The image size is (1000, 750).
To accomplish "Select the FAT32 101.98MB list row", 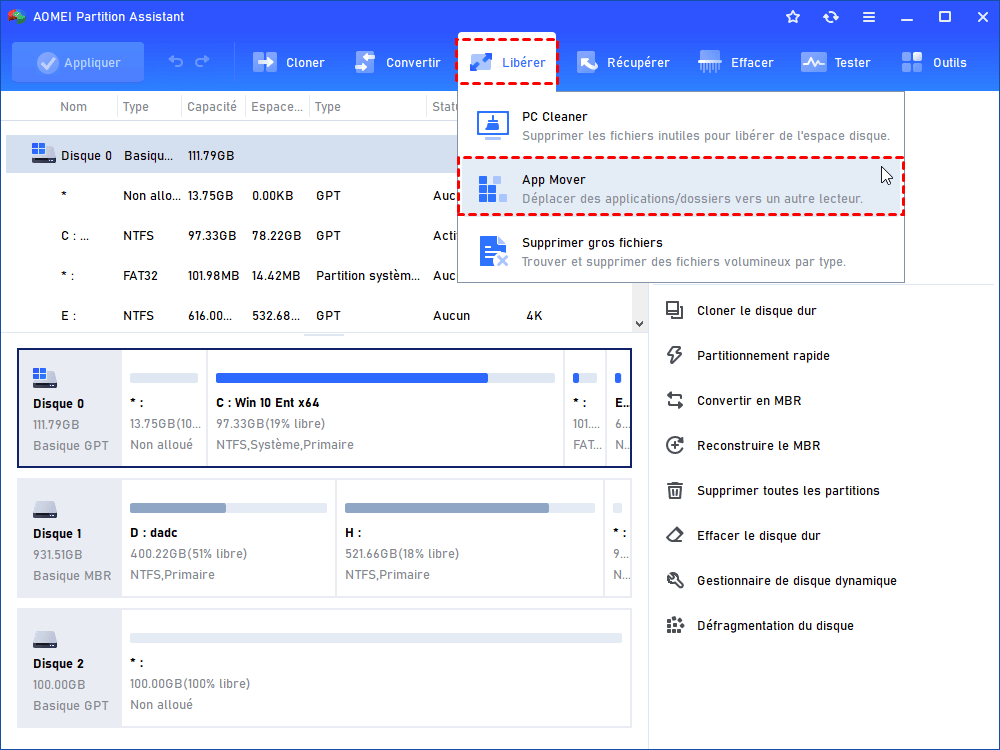I will click(232, 276).
